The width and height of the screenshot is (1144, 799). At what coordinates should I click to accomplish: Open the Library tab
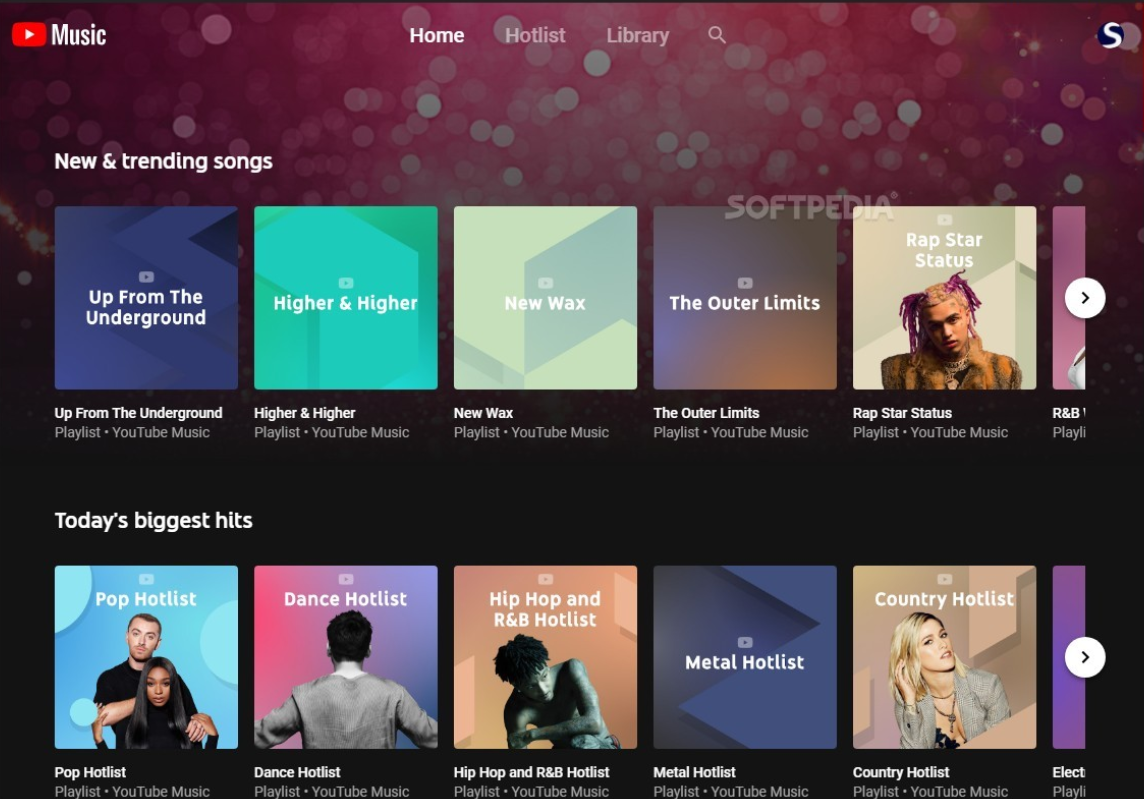(x=638, y=35)
